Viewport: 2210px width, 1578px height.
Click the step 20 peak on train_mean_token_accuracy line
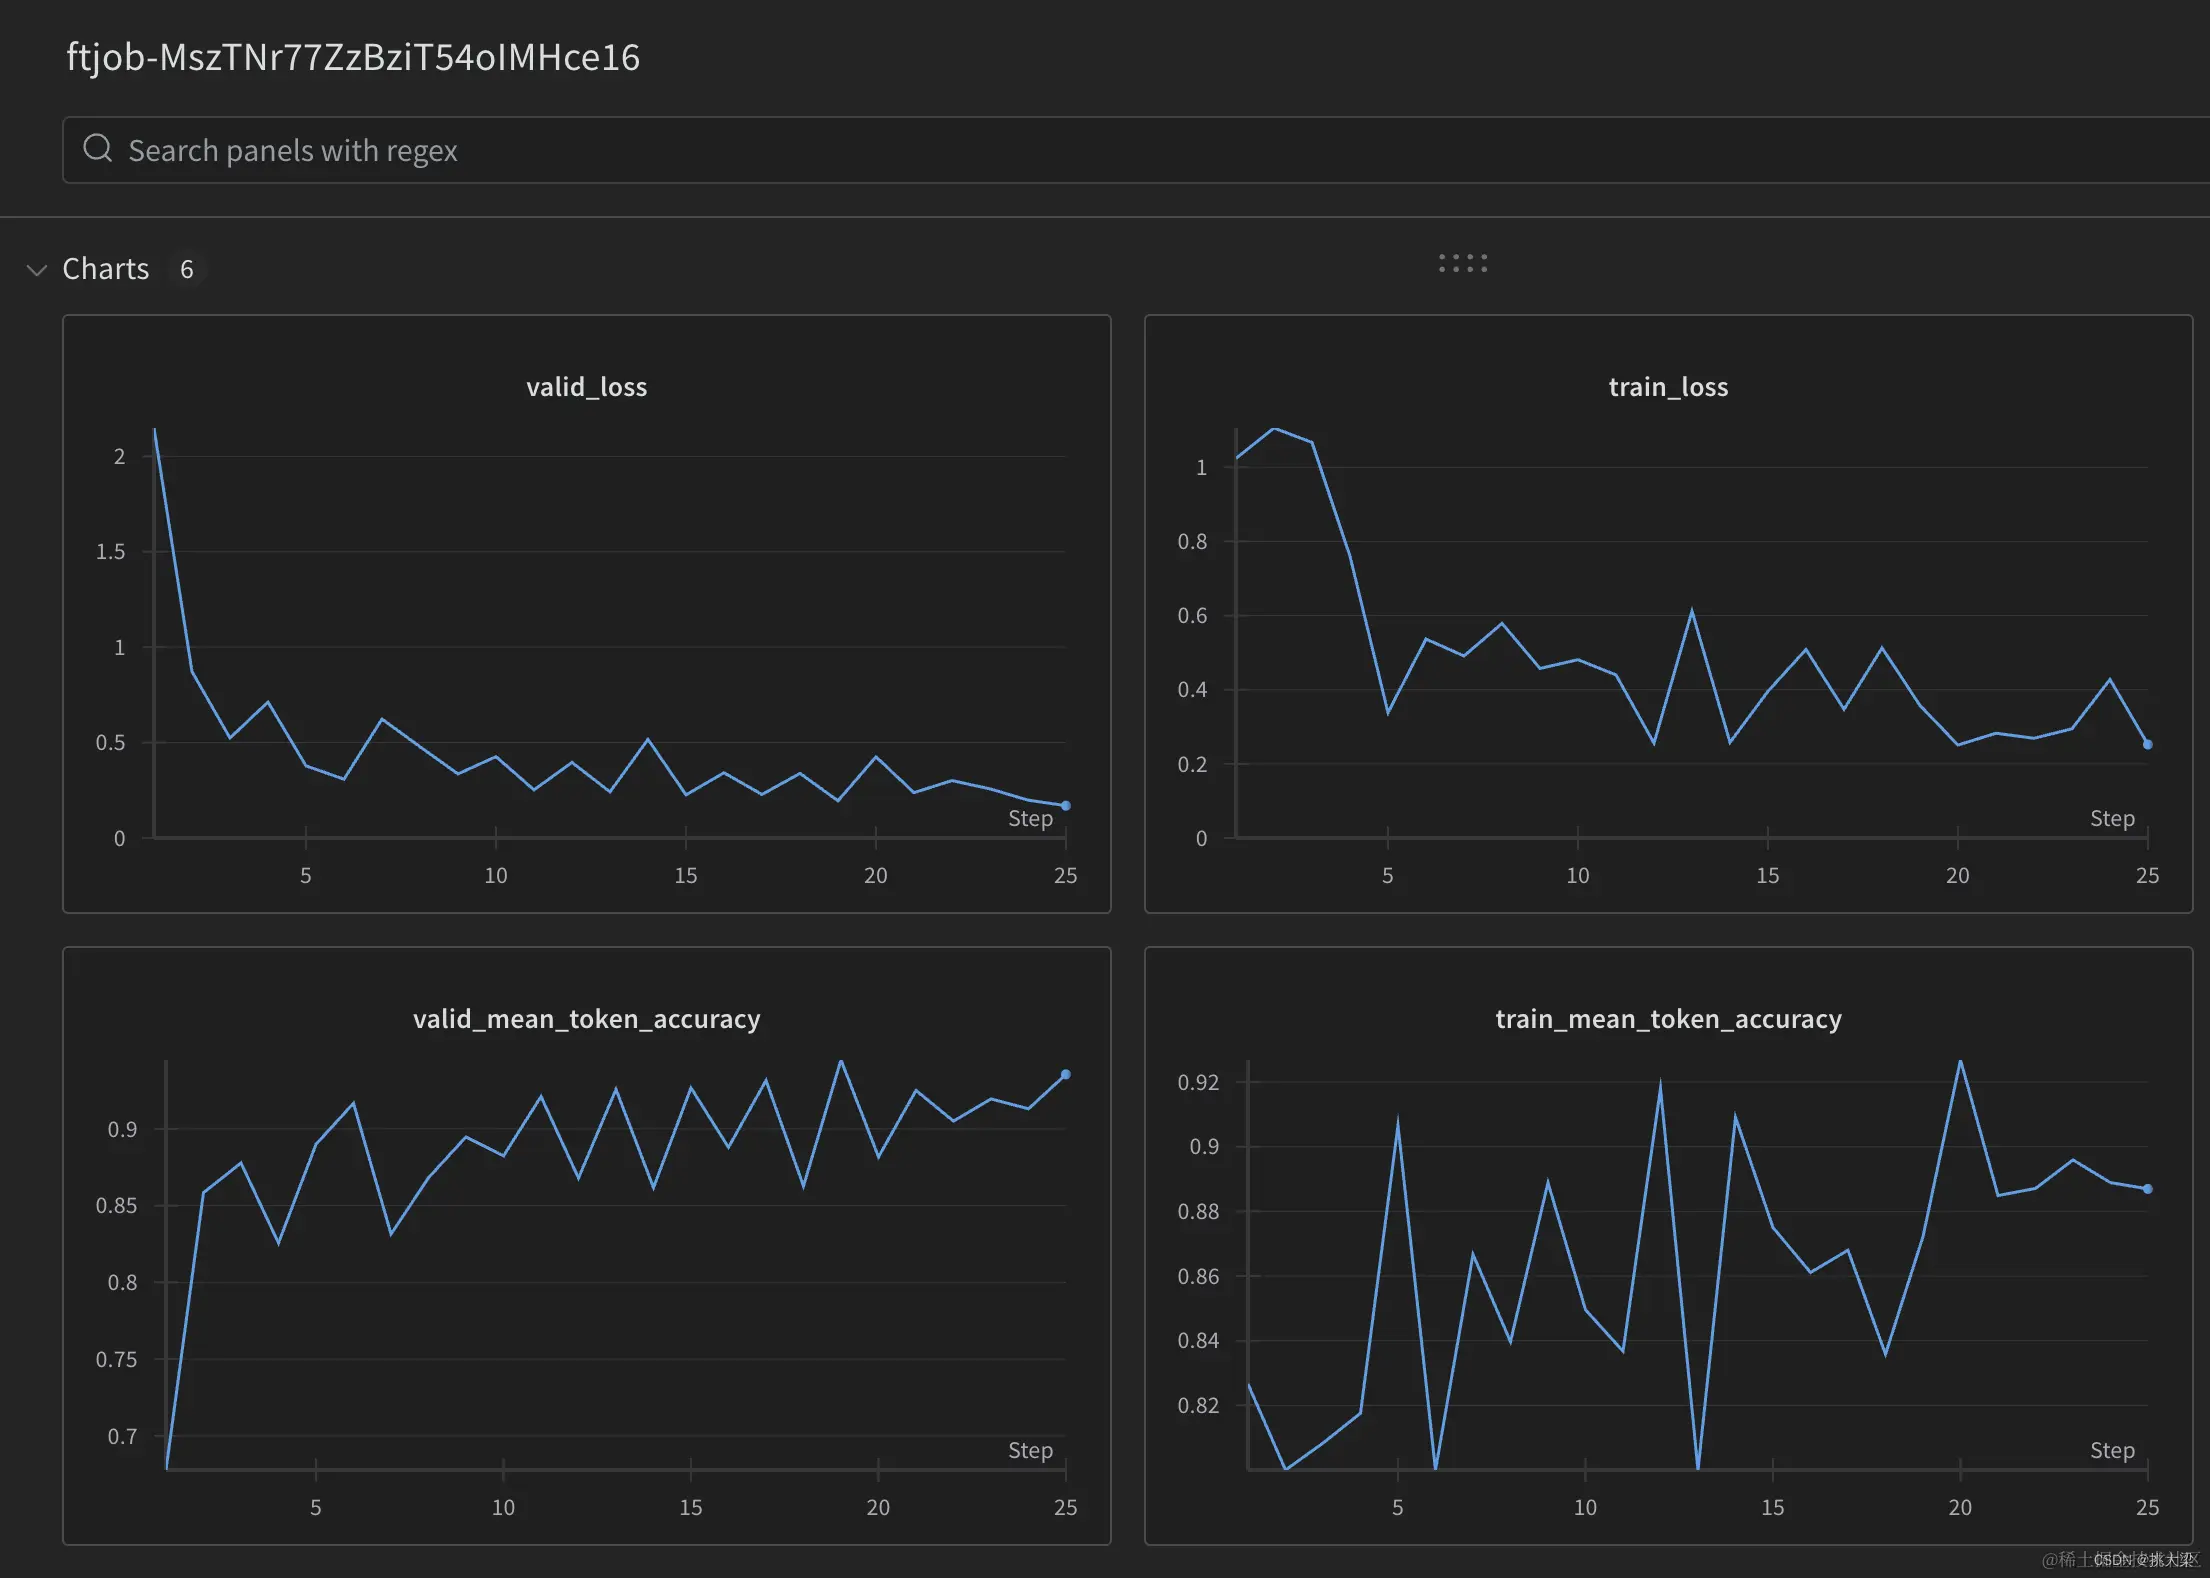tap(1960, 1062)
